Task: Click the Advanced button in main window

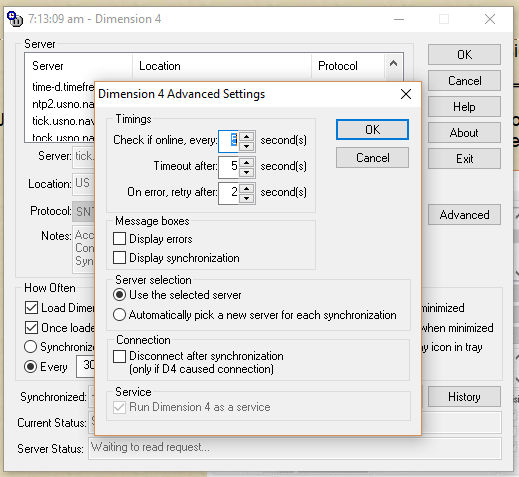Action: coord(464,214)
